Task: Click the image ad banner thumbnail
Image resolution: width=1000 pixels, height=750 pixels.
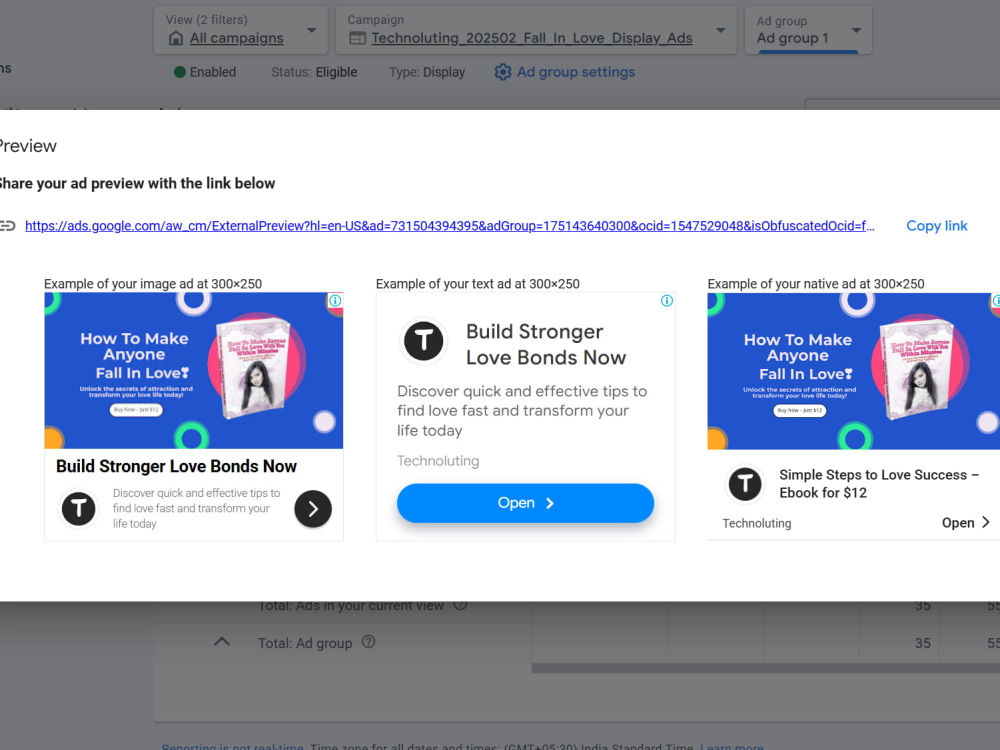Action: tap(194, 371)
